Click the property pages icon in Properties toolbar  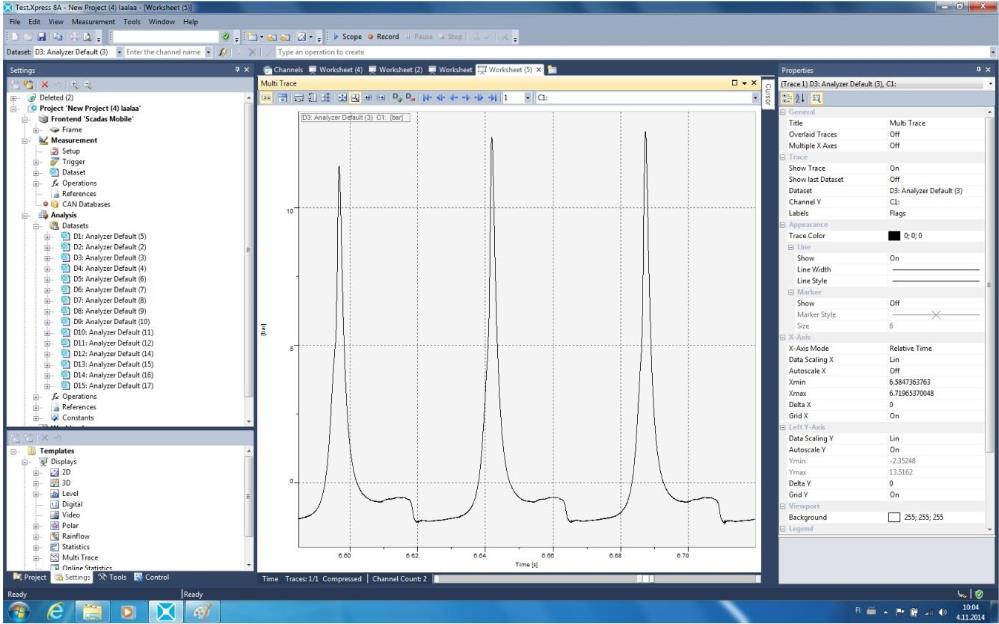[817, 98]
